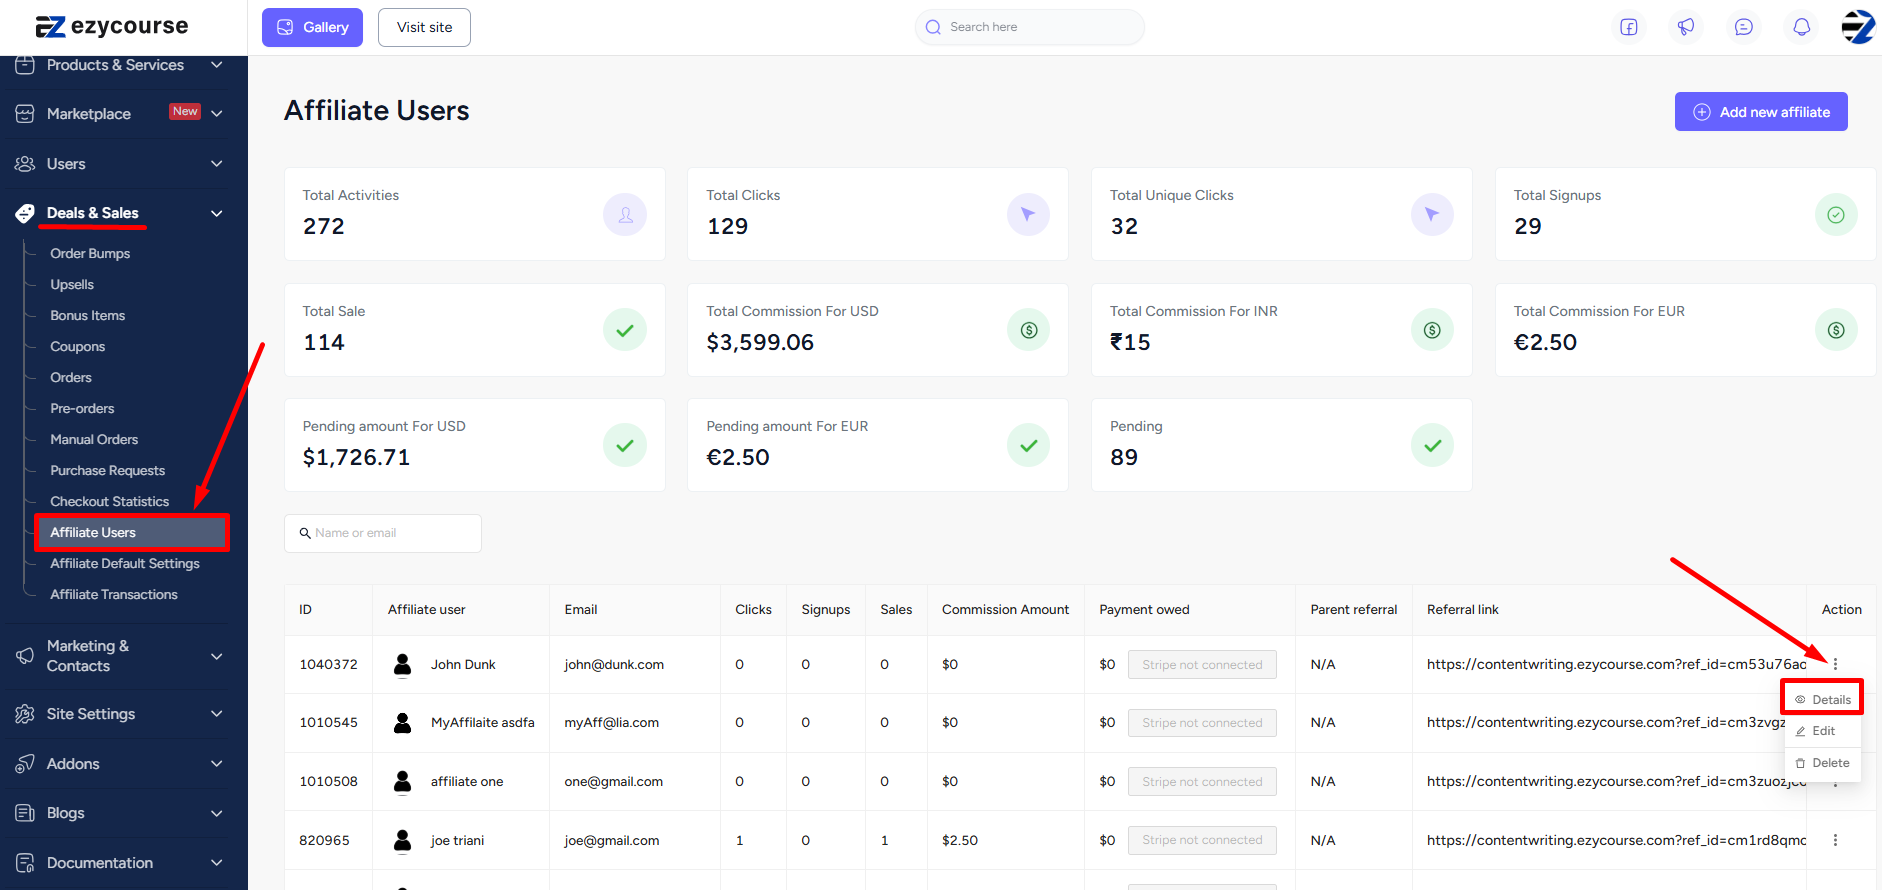Viewport: 1882px width, 890px height.
Task: Open the Upsells submenu item
Action: 72,285
